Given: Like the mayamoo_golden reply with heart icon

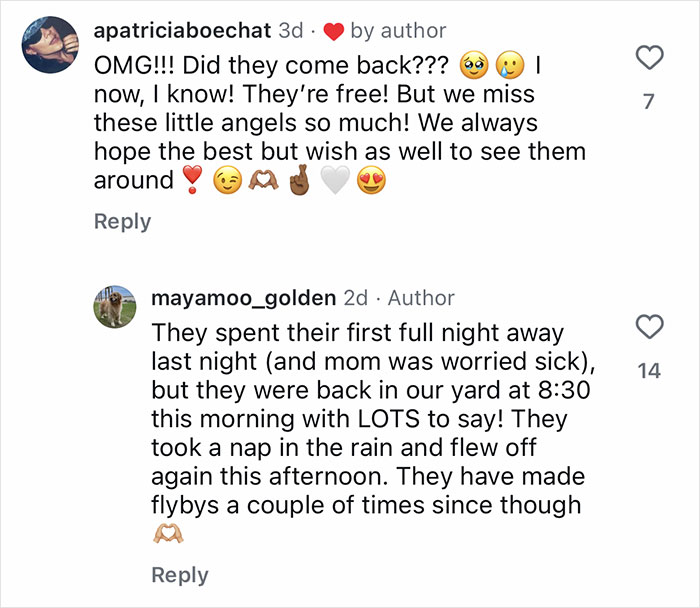Looking at the screenshot, I should [x=649, y=326].
